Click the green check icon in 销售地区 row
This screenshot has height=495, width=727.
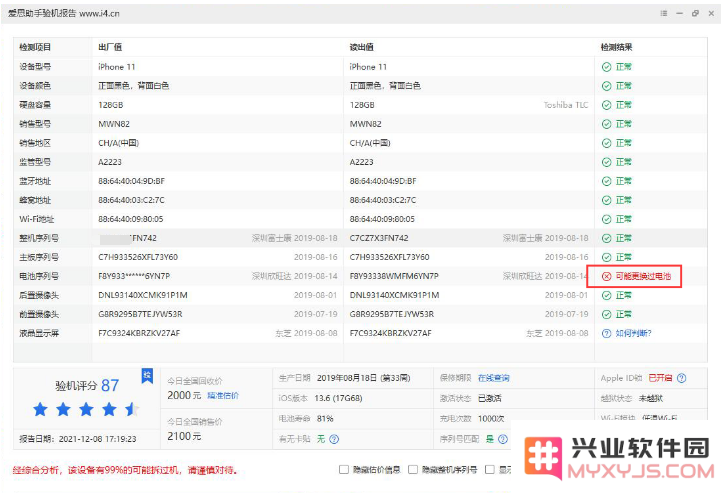point(606,143)
